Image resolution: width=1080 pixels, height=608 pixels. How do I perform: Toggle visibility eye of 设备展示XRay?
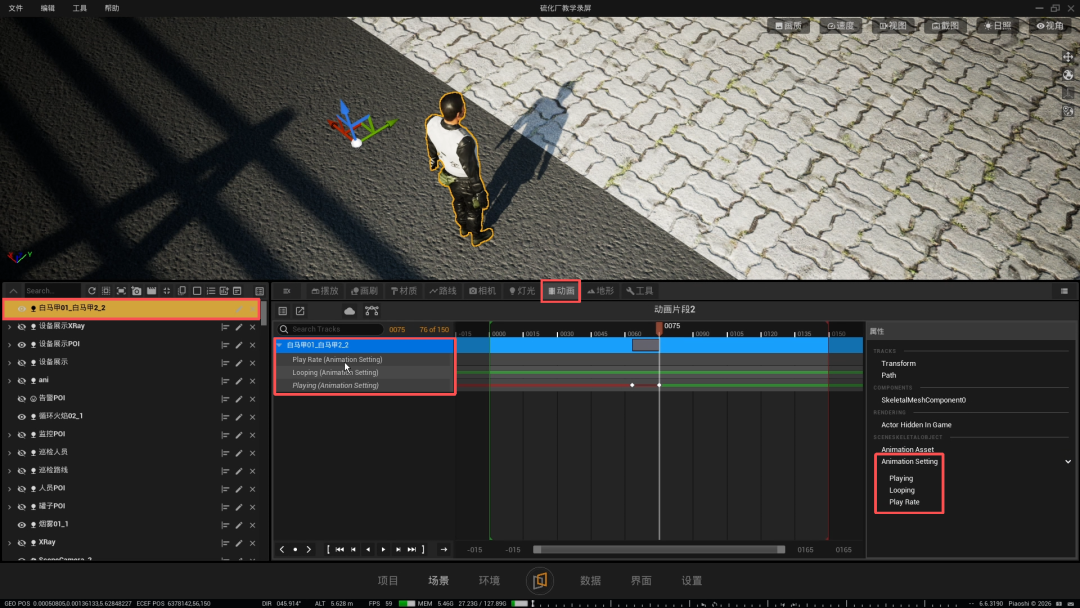coord(21,326)
